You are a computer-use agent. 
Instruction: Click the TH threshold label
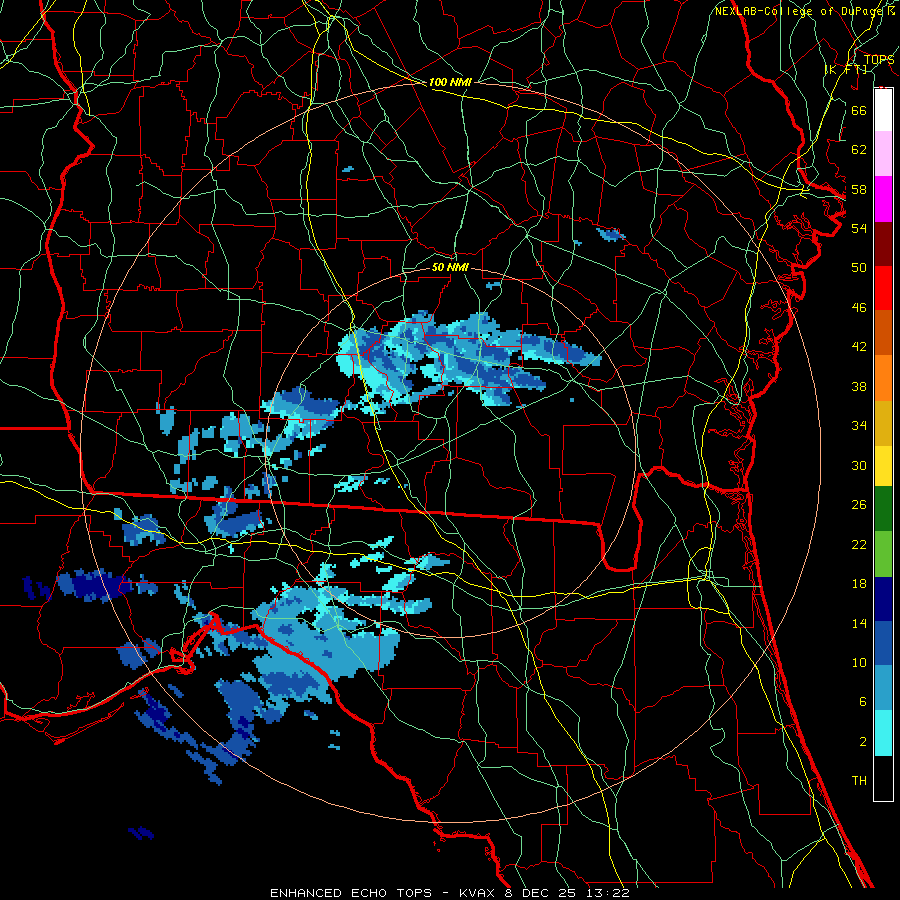coord(859,781)
